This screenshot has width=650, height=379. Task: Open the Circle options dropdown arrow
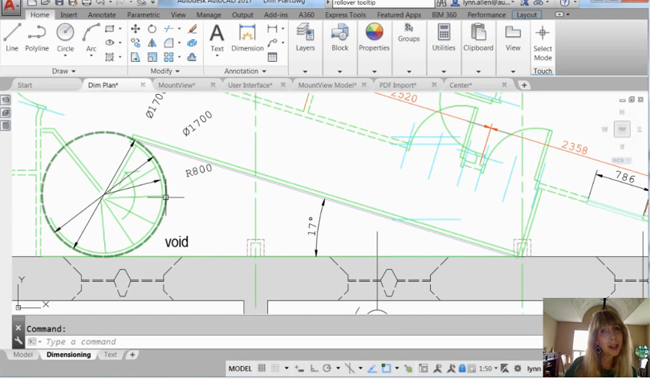[65, 56]
